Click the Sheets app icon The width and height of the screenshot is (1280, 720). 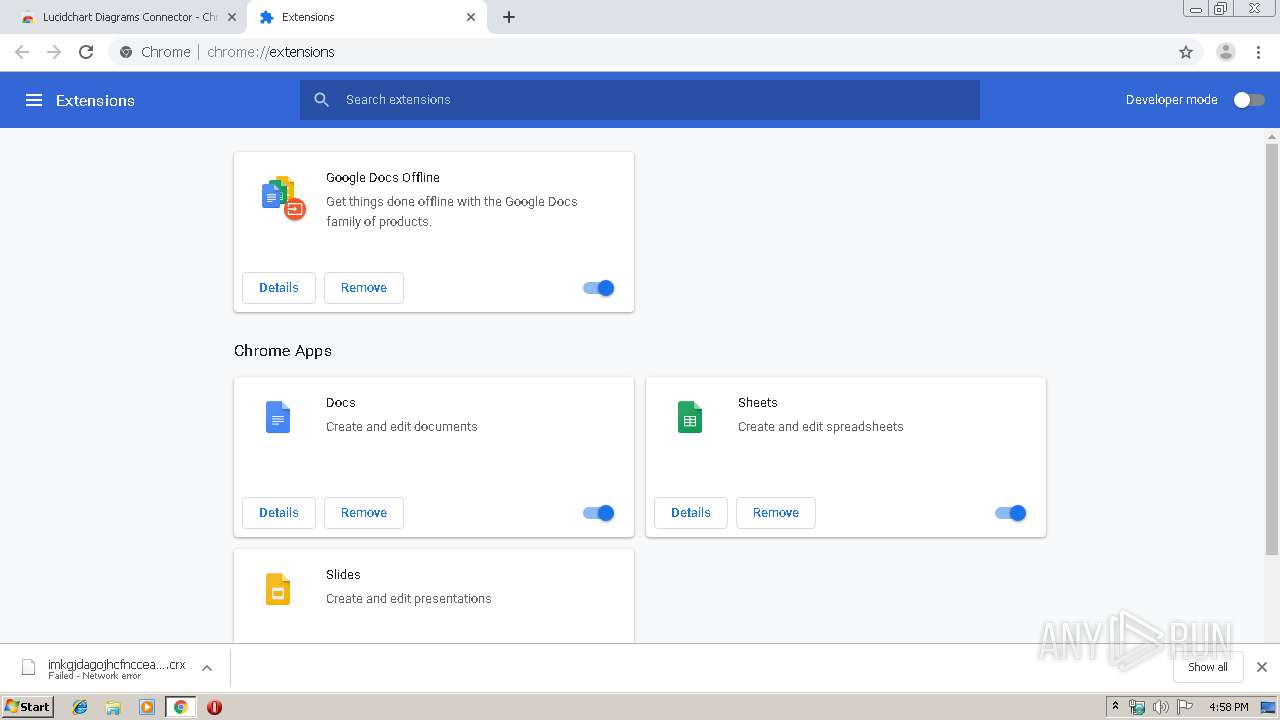tap(690, 417)
